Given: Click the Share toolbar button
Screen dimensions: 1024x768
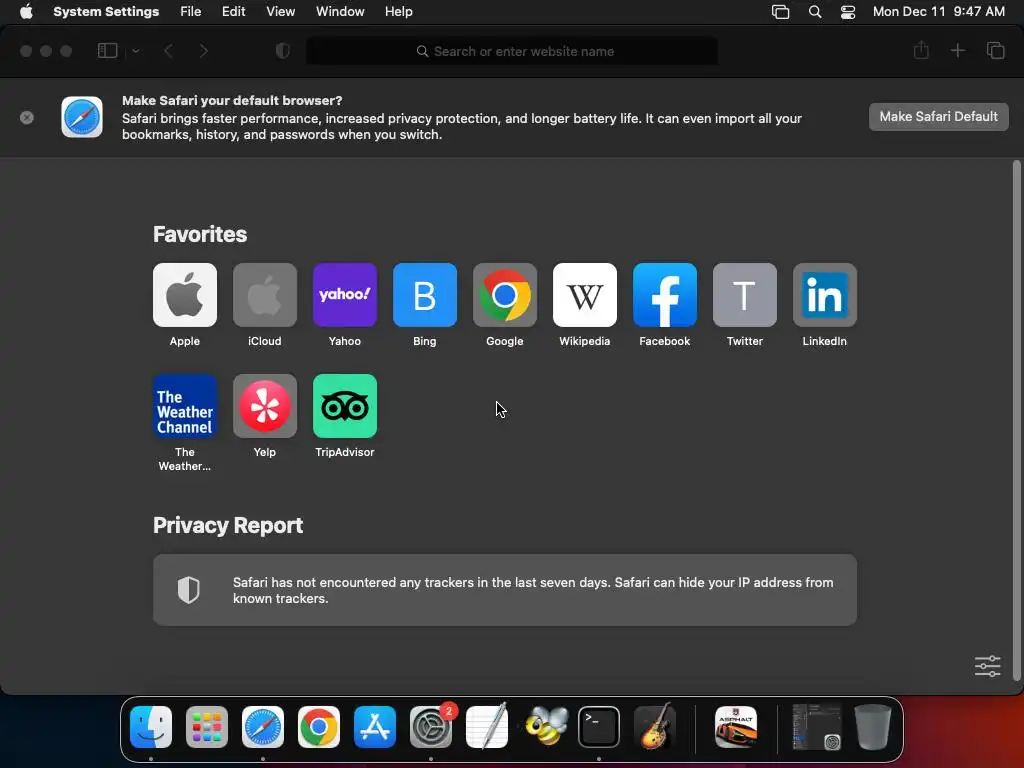Looking at the screenshot, I should [x=921, y=50].
